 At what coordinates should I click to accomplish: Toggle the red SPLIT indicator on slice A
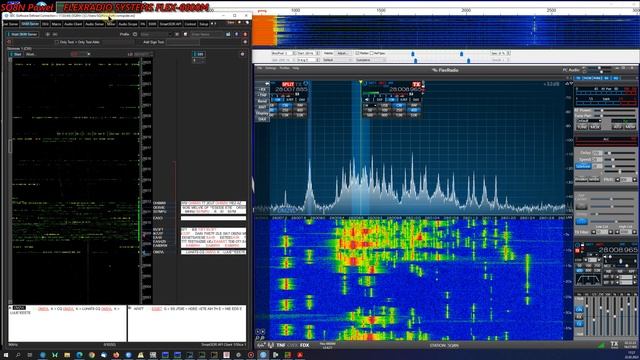coord(288,84)
